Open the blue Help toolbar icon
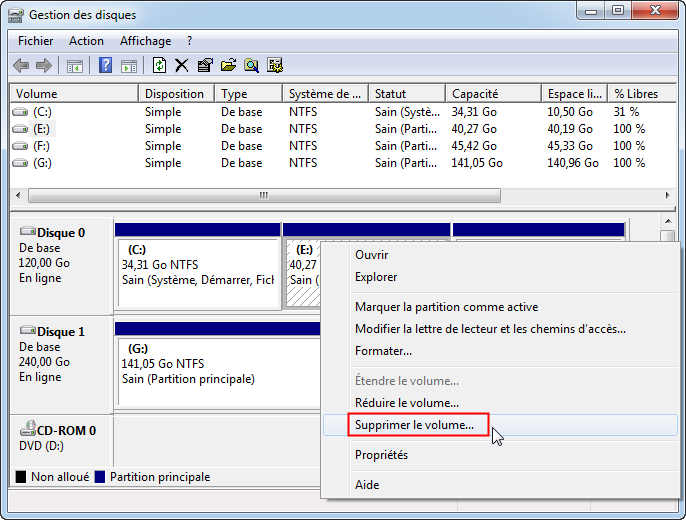This screenshot has width=686, height=520. (105, 66)
